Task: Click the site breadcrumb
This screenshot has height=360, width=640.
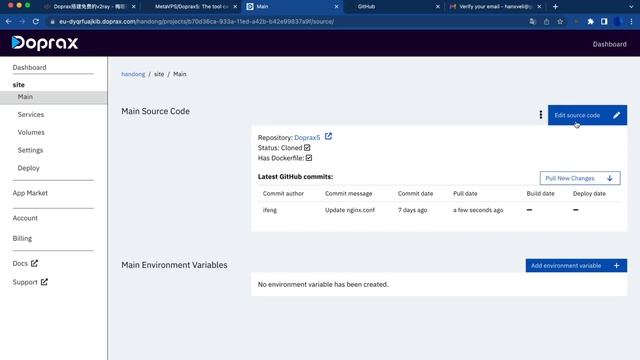Action: coord(159,74)
